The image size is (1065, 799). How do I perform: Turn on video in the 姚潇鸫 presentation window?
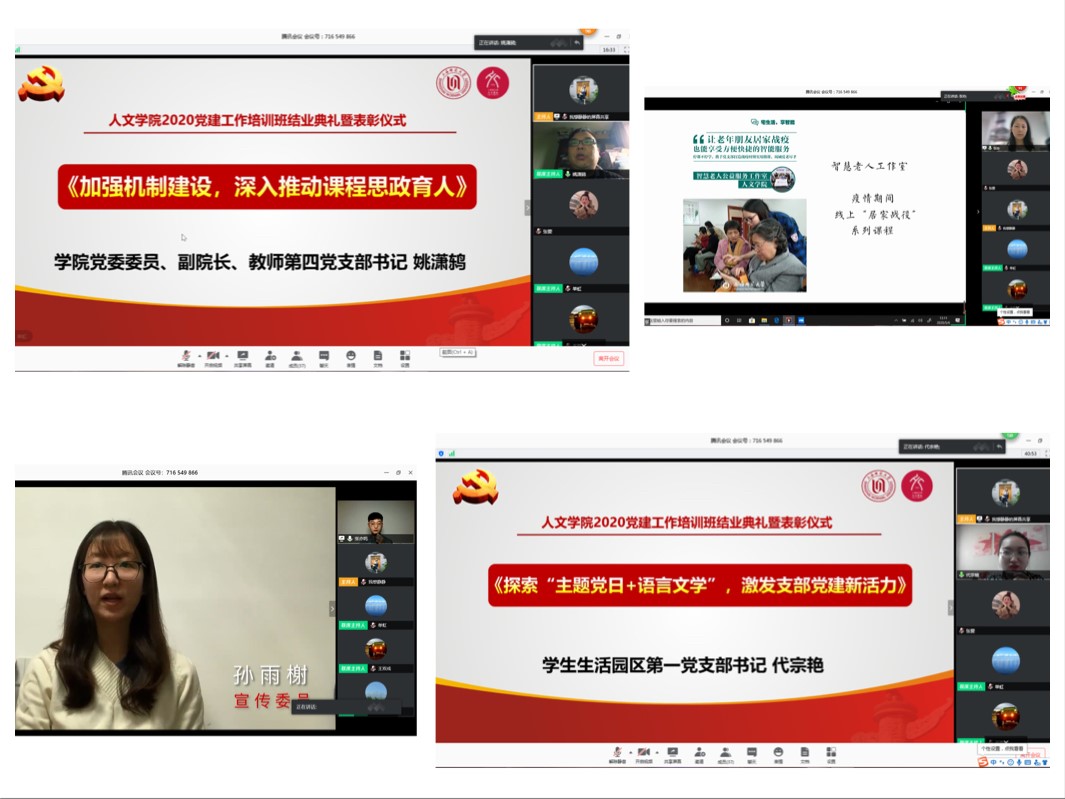[x=212, y=357]
